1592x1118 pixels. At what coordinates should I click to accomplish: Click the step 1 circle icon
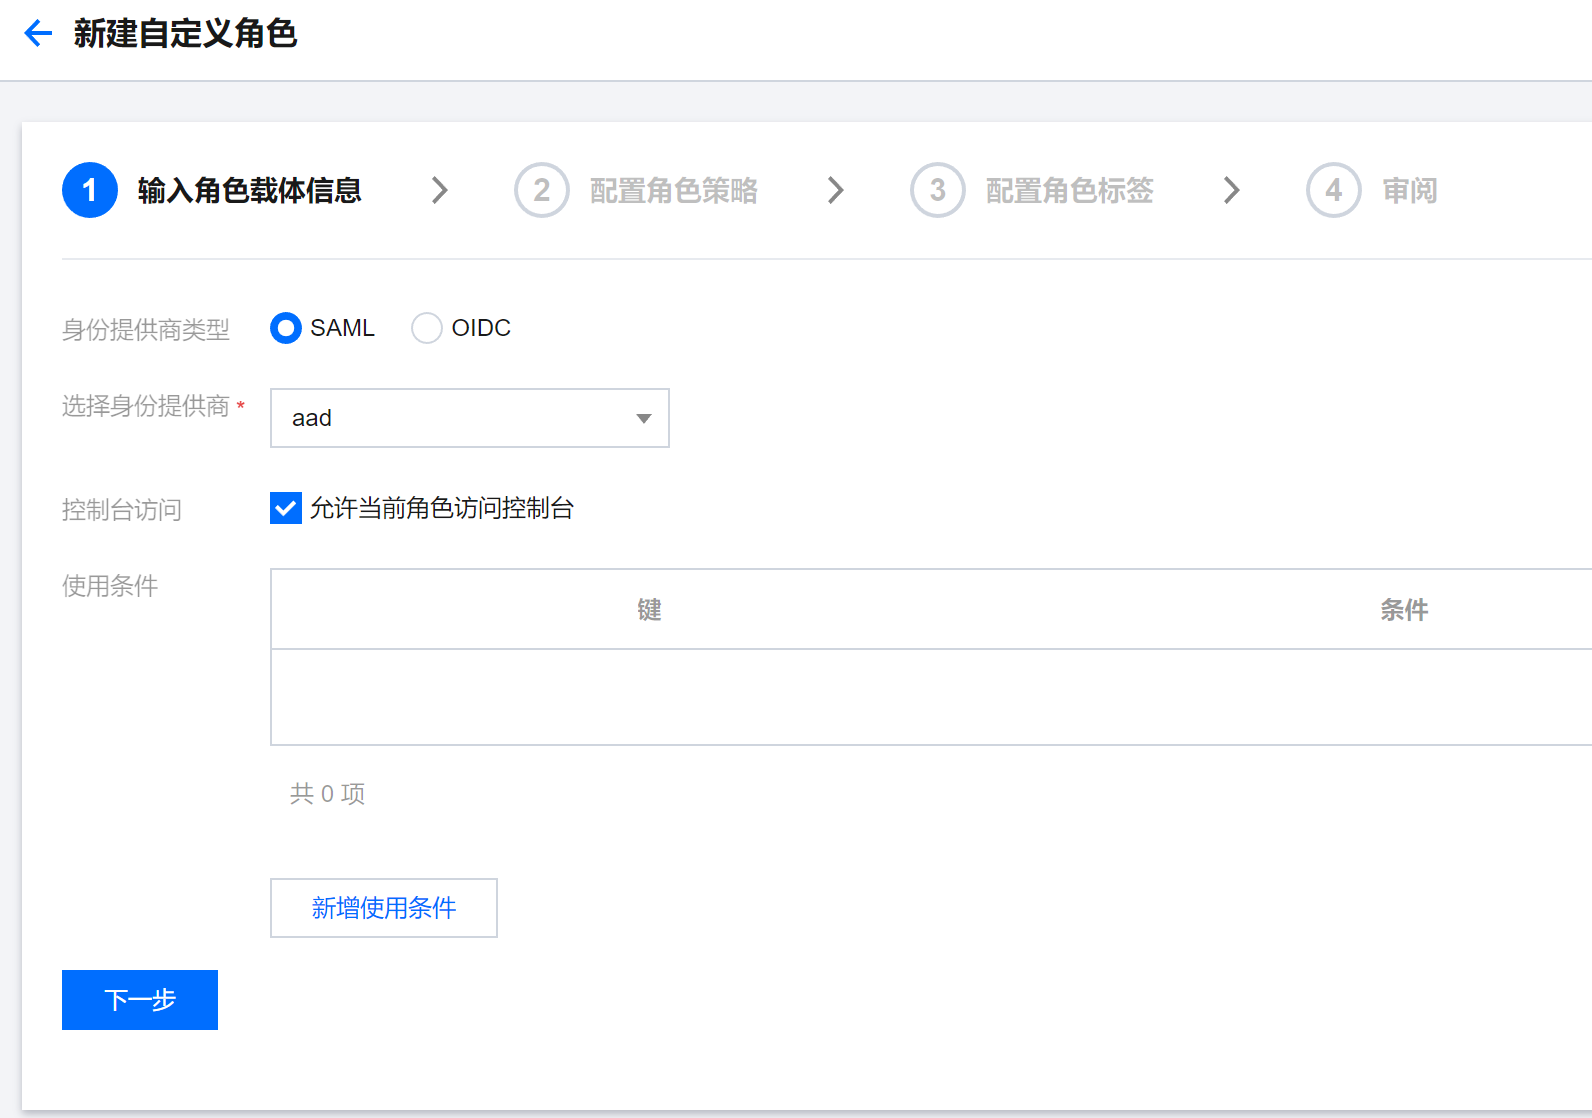click(x=90, y=190)
